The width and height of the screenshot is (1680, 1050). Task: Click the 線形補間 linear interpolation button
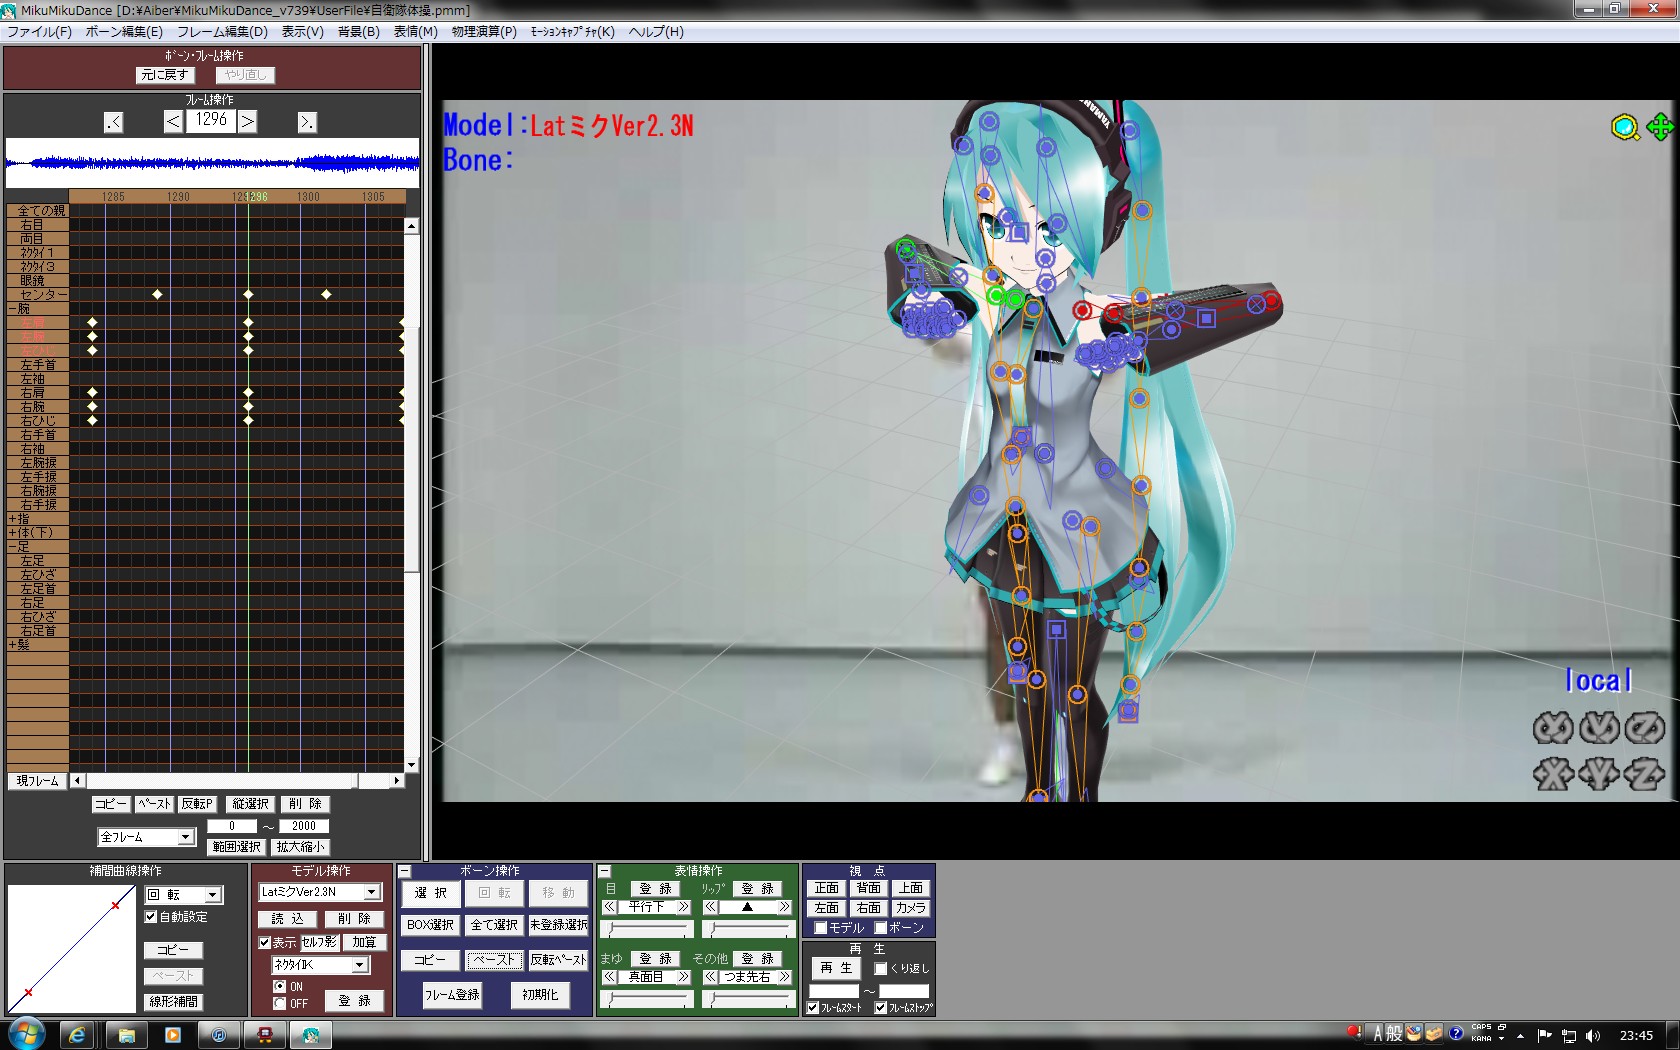click(x=174, y=1002)
